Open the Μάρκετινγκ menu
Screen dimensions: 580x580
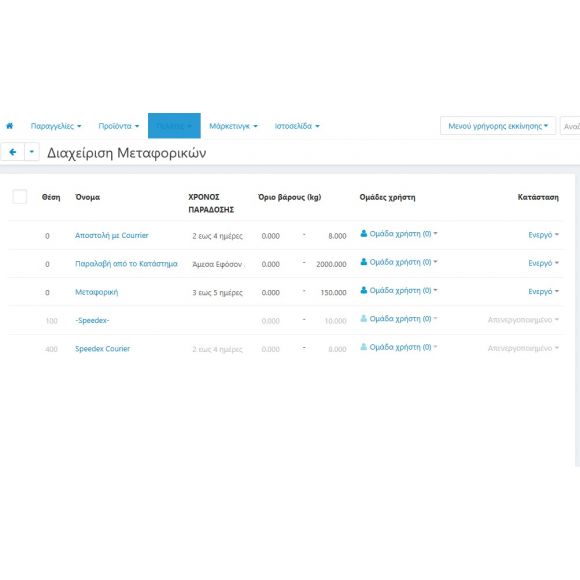(233, 126)
